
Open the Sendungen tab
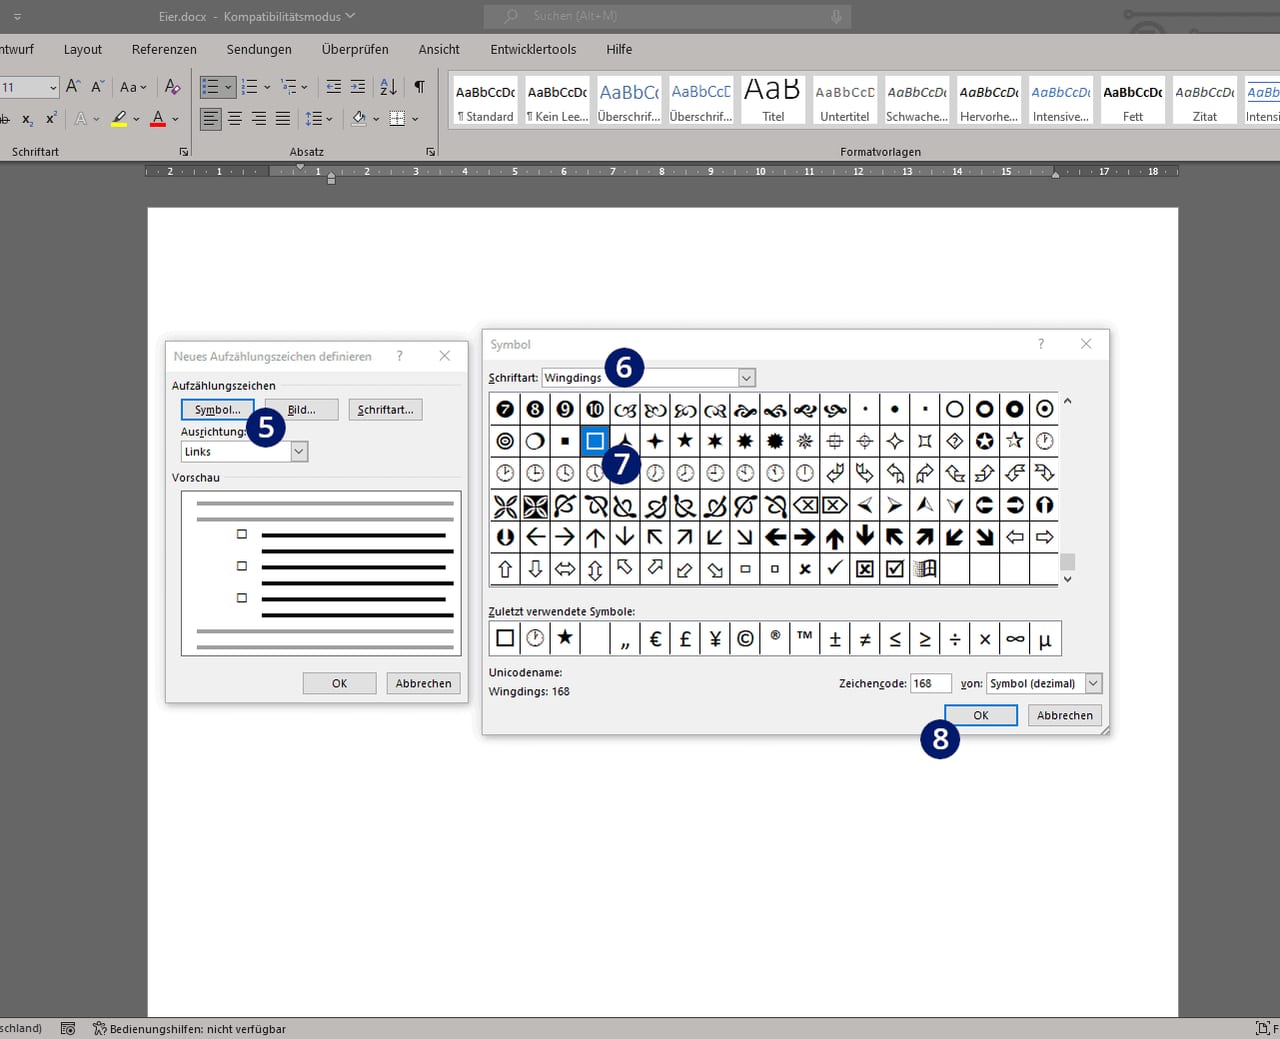pyautogui.click(x=259, y=49)
